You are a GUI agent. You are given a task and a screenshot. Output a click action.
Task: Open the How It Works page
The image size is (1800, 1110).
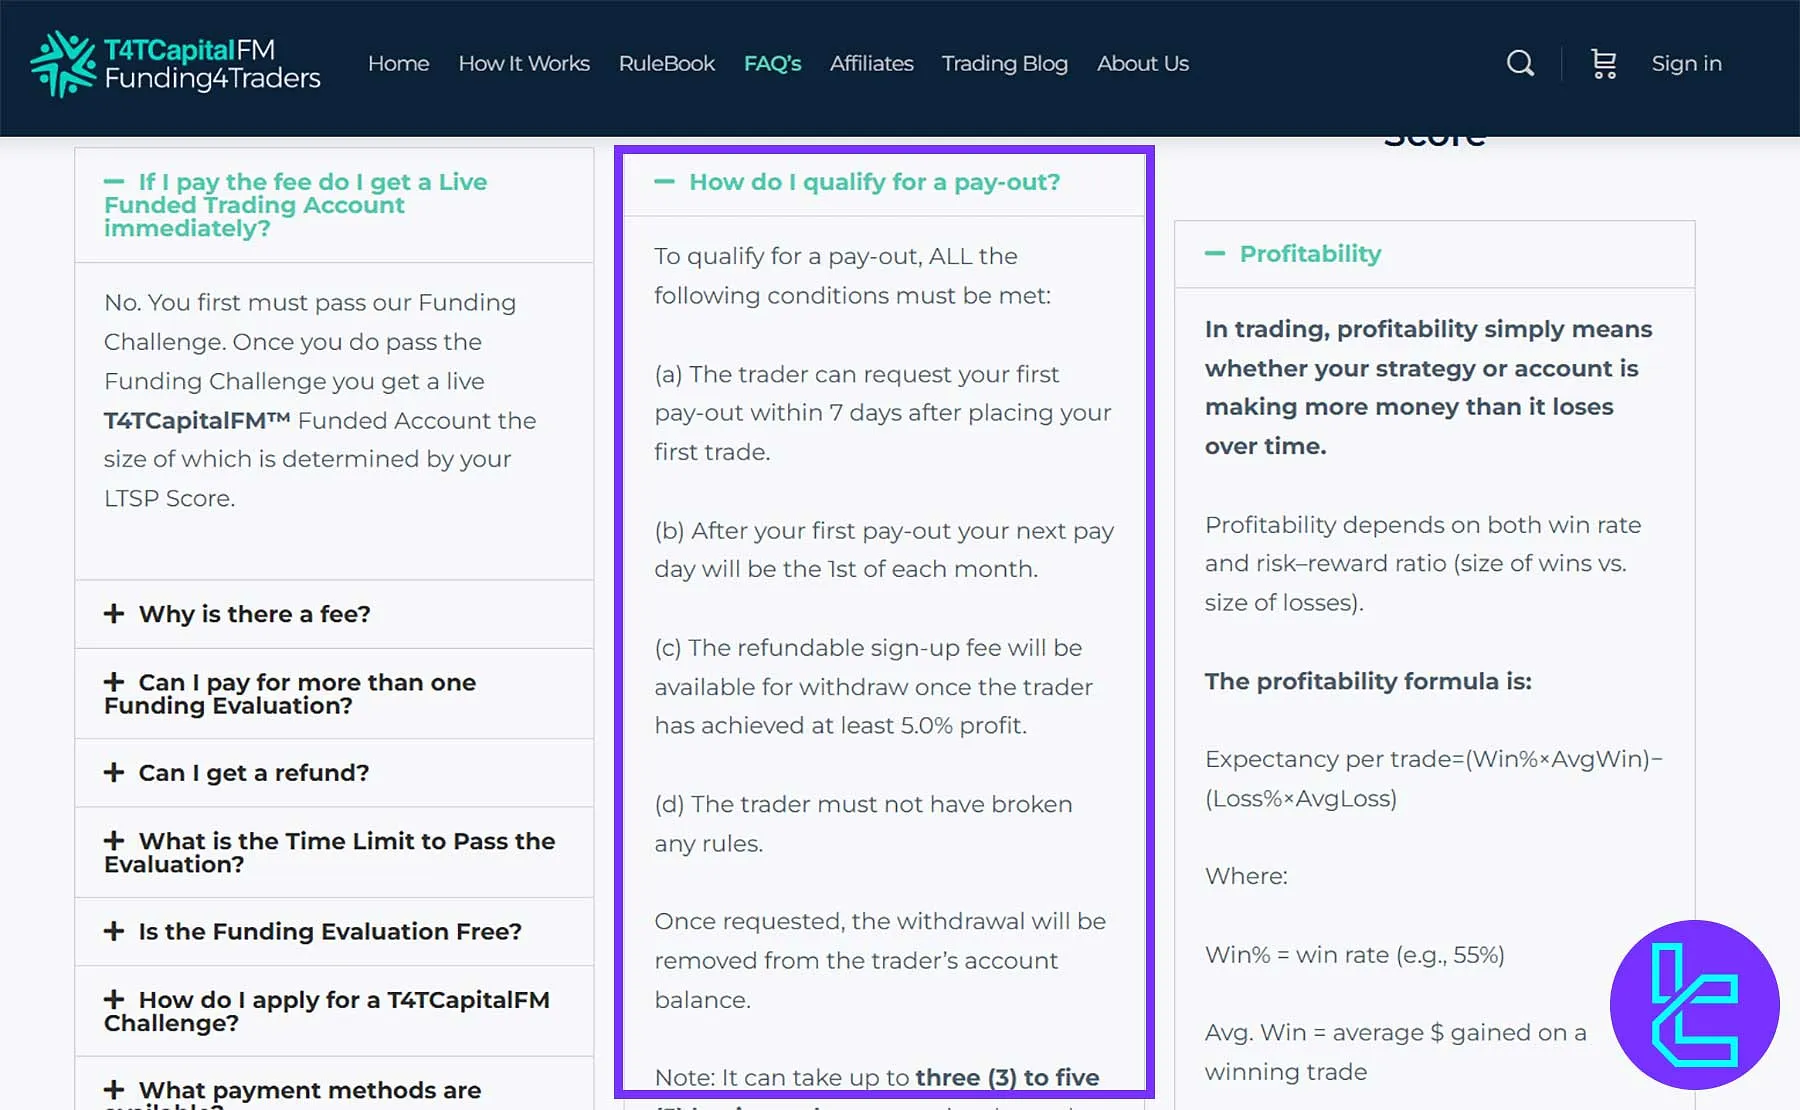pyautogui.click(x=523, y=63)
